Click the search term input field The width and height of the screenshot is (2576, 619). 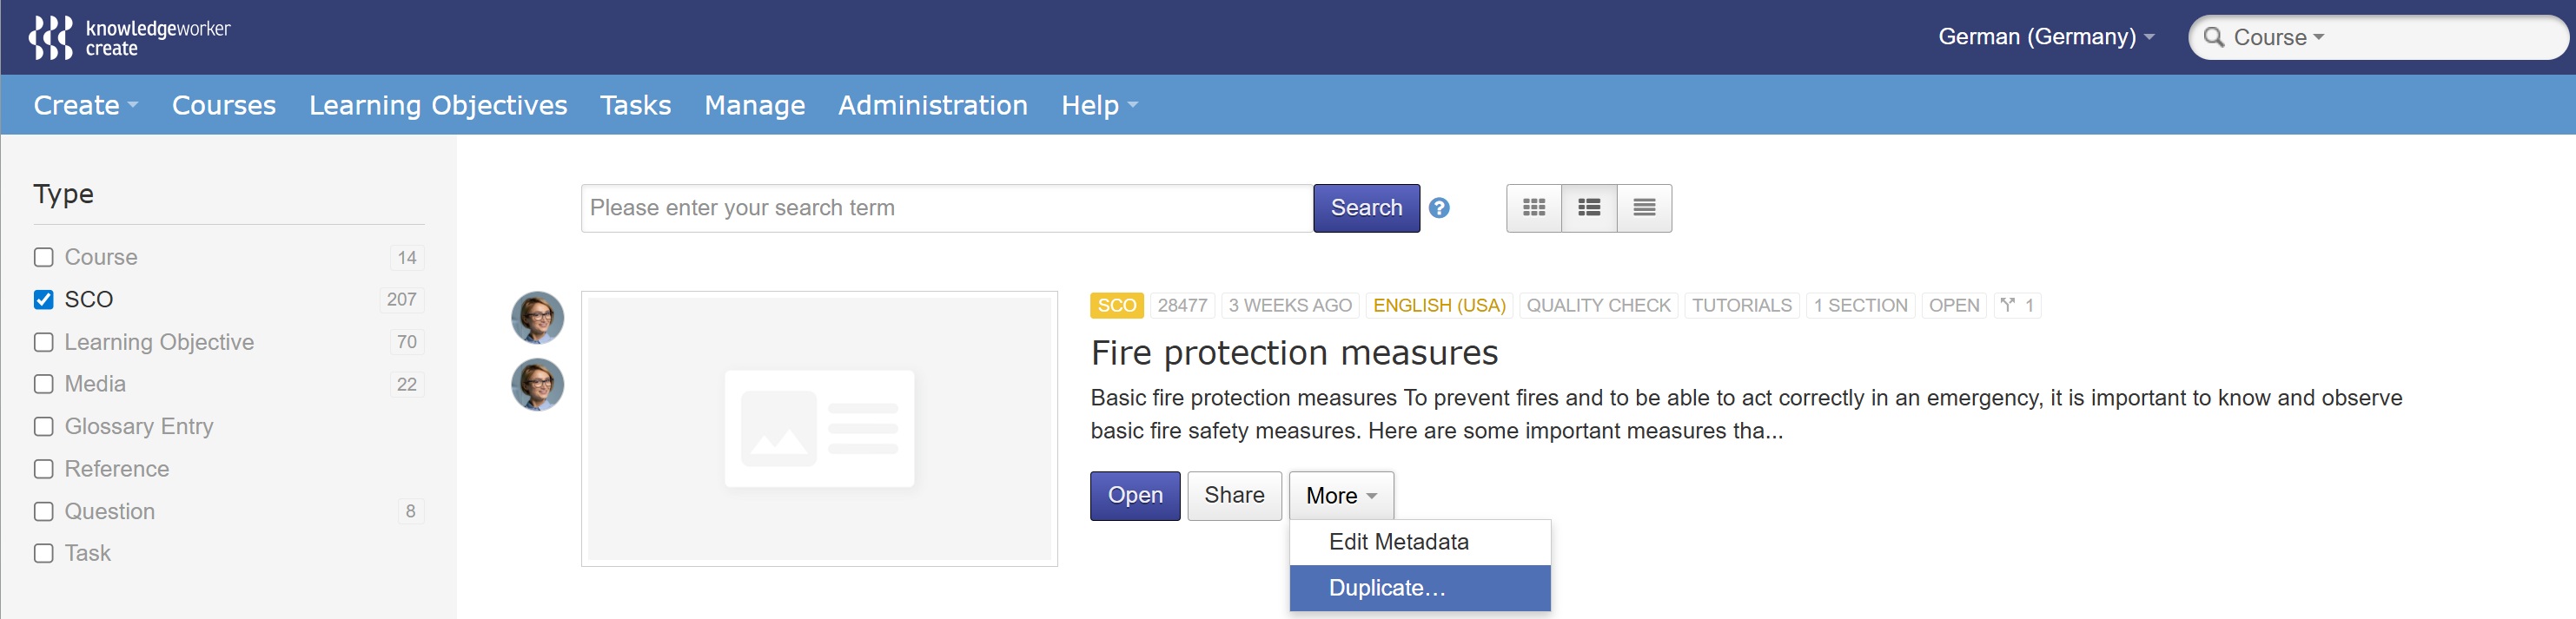click(945, 208)
